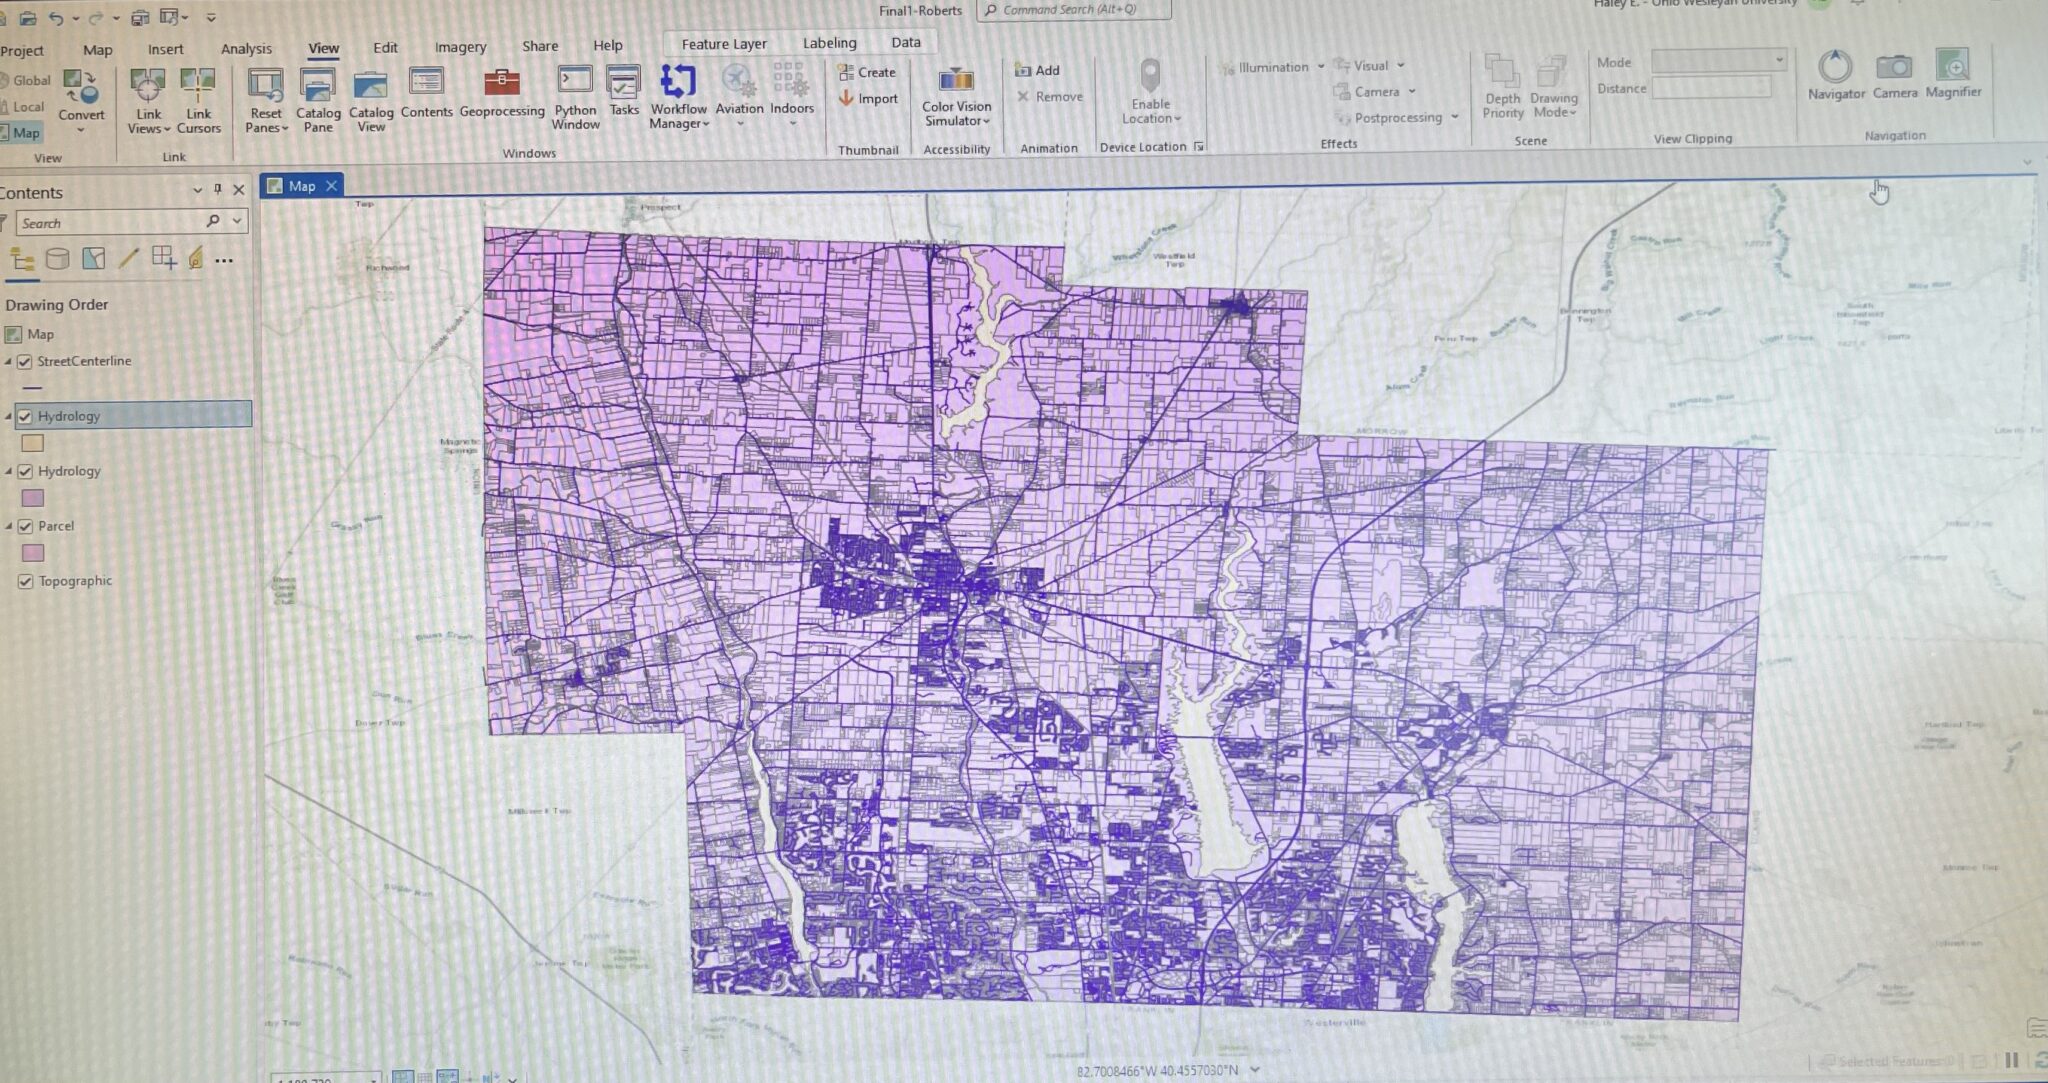Image resolution: width=2048 pixels, height=1083 pixels.
Task: Open the Feature Layer contextual tab
Action: point(723,43)
